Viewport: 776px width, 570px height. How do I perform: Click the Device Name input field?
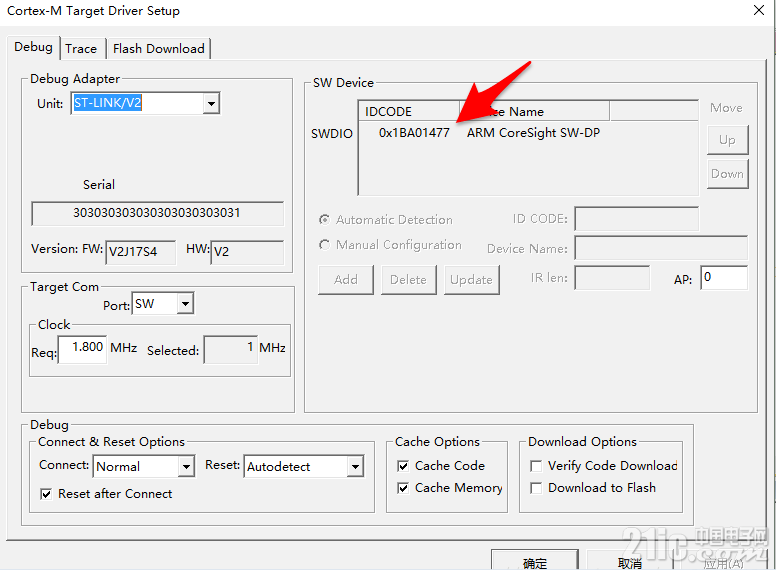coord(661,248)
